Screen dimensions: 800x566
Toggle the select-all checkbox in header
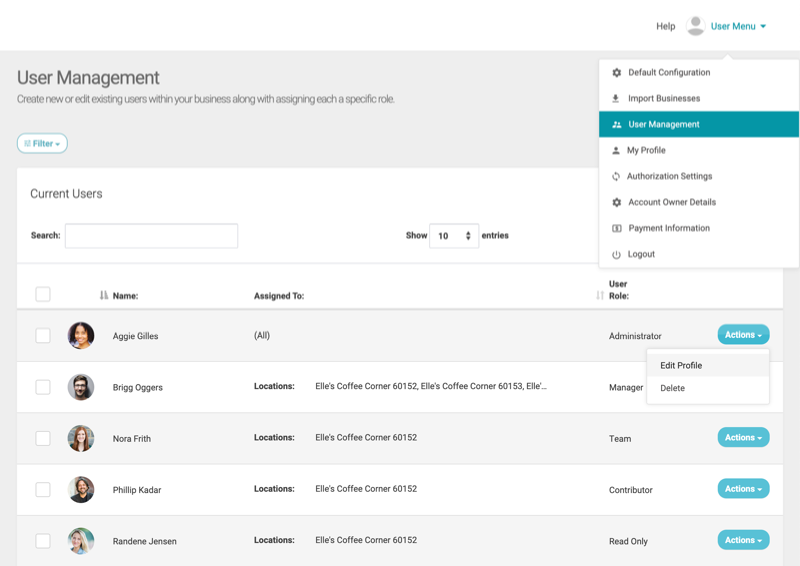[x=43, y=294]
